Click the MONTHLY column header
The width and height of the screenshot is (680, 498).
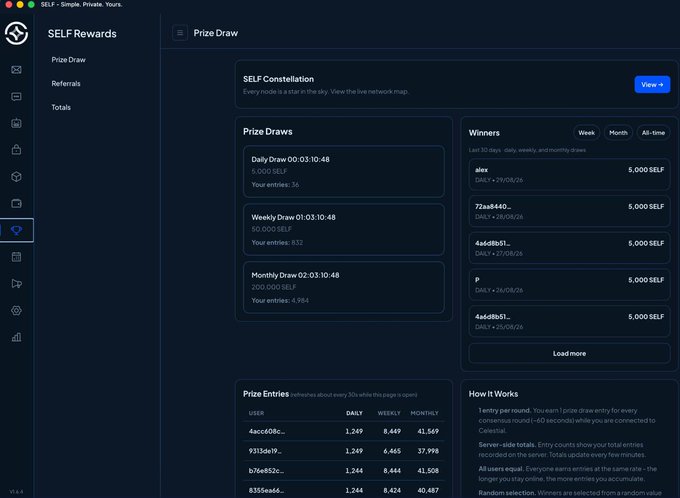point(425,413)
